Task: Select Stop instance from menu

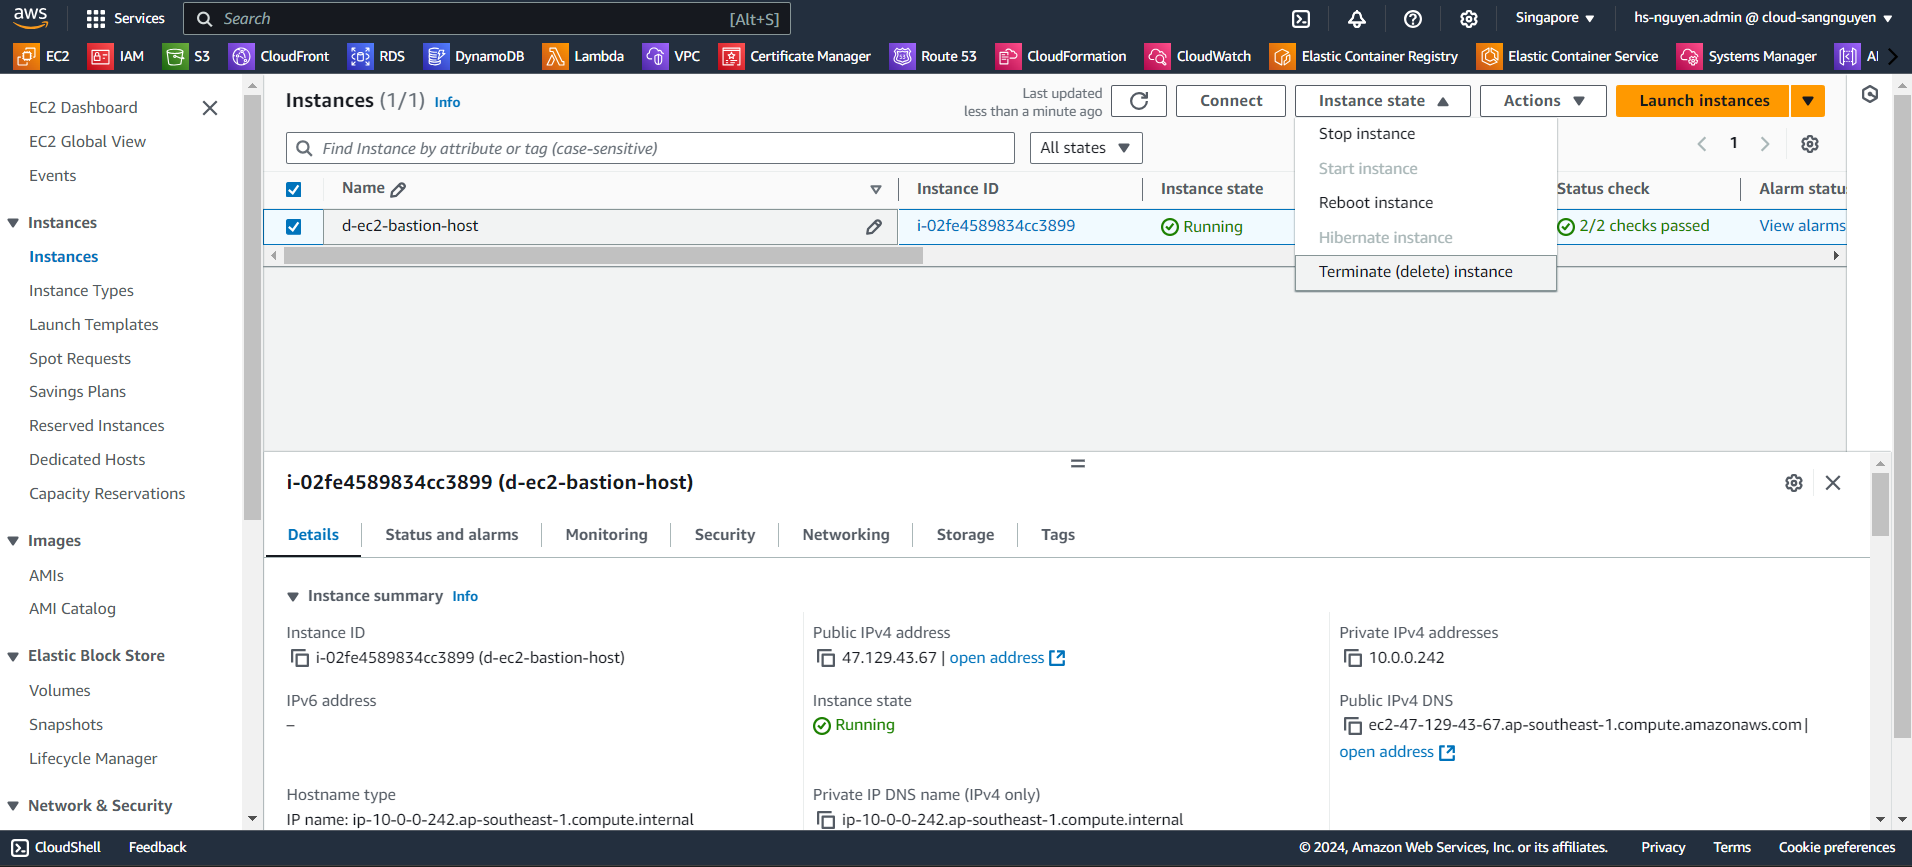Action: click(1366, 134)
